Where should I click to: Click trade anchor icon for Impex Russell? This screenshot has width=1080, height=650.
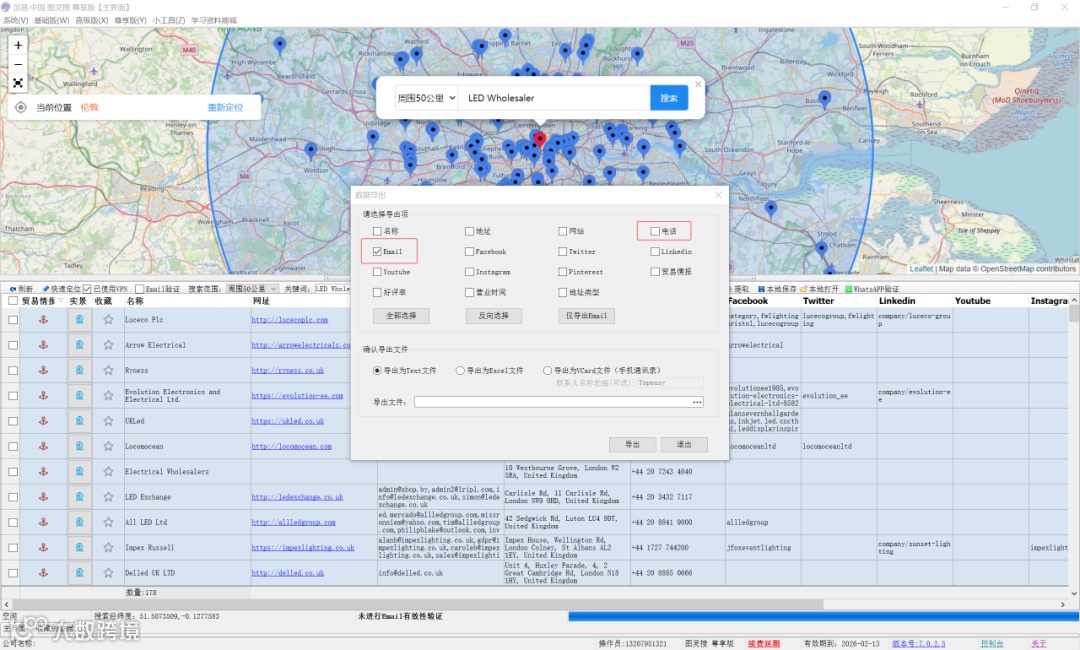(43, 547)
